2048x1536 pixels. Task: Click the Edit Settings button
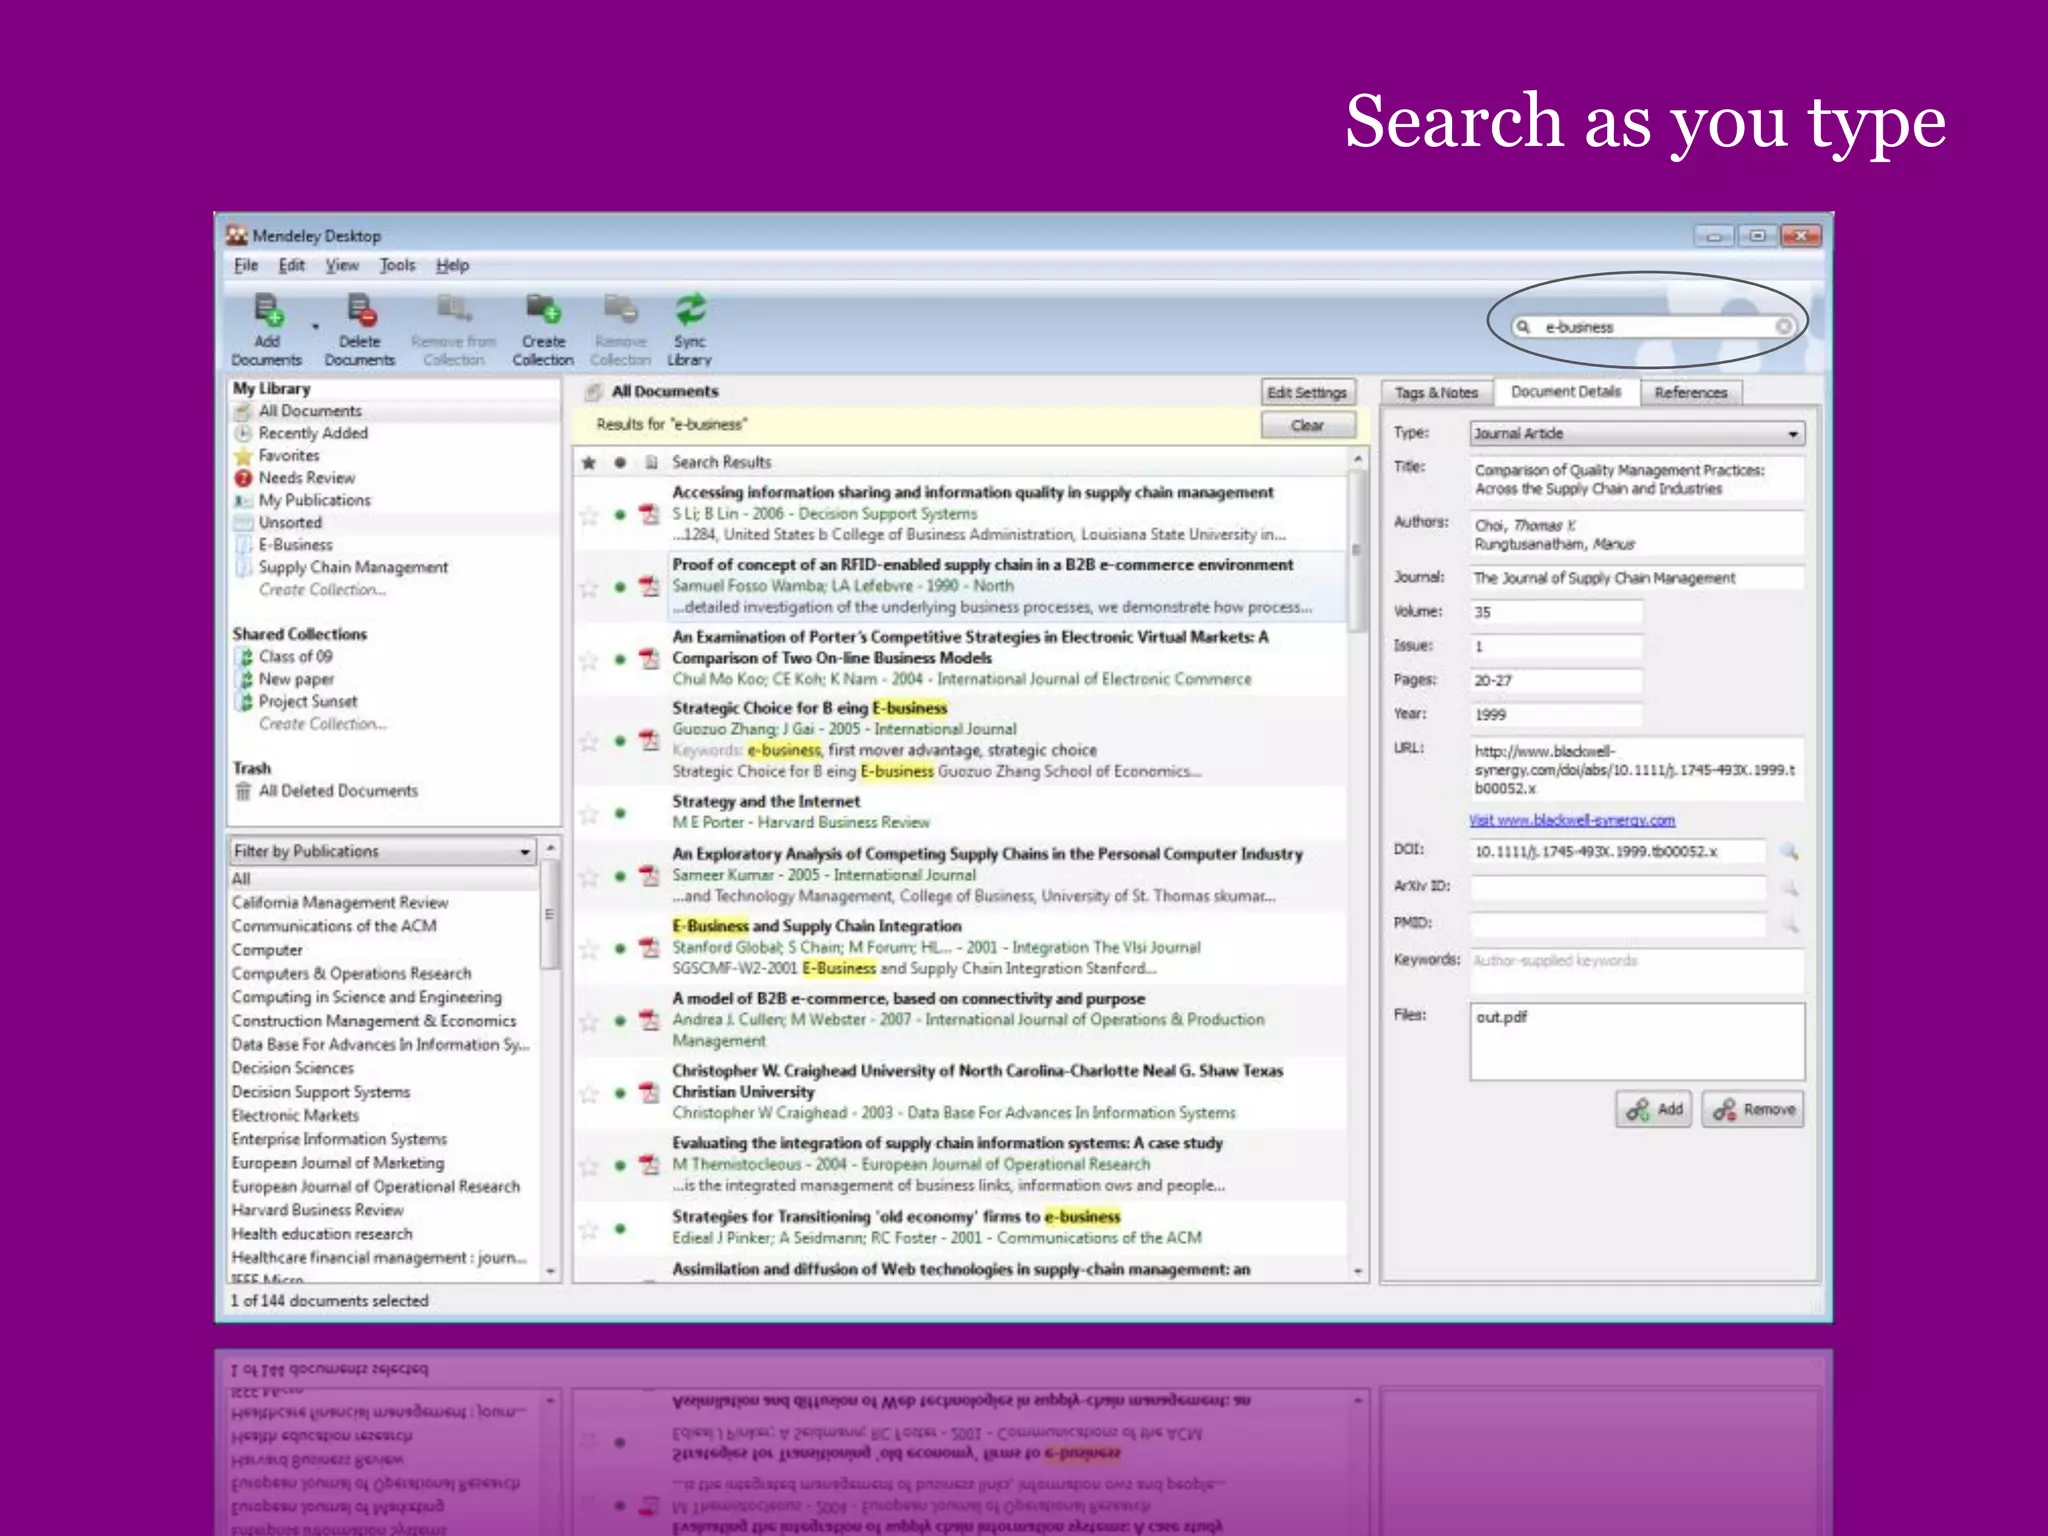click(x=1307, y=393)
